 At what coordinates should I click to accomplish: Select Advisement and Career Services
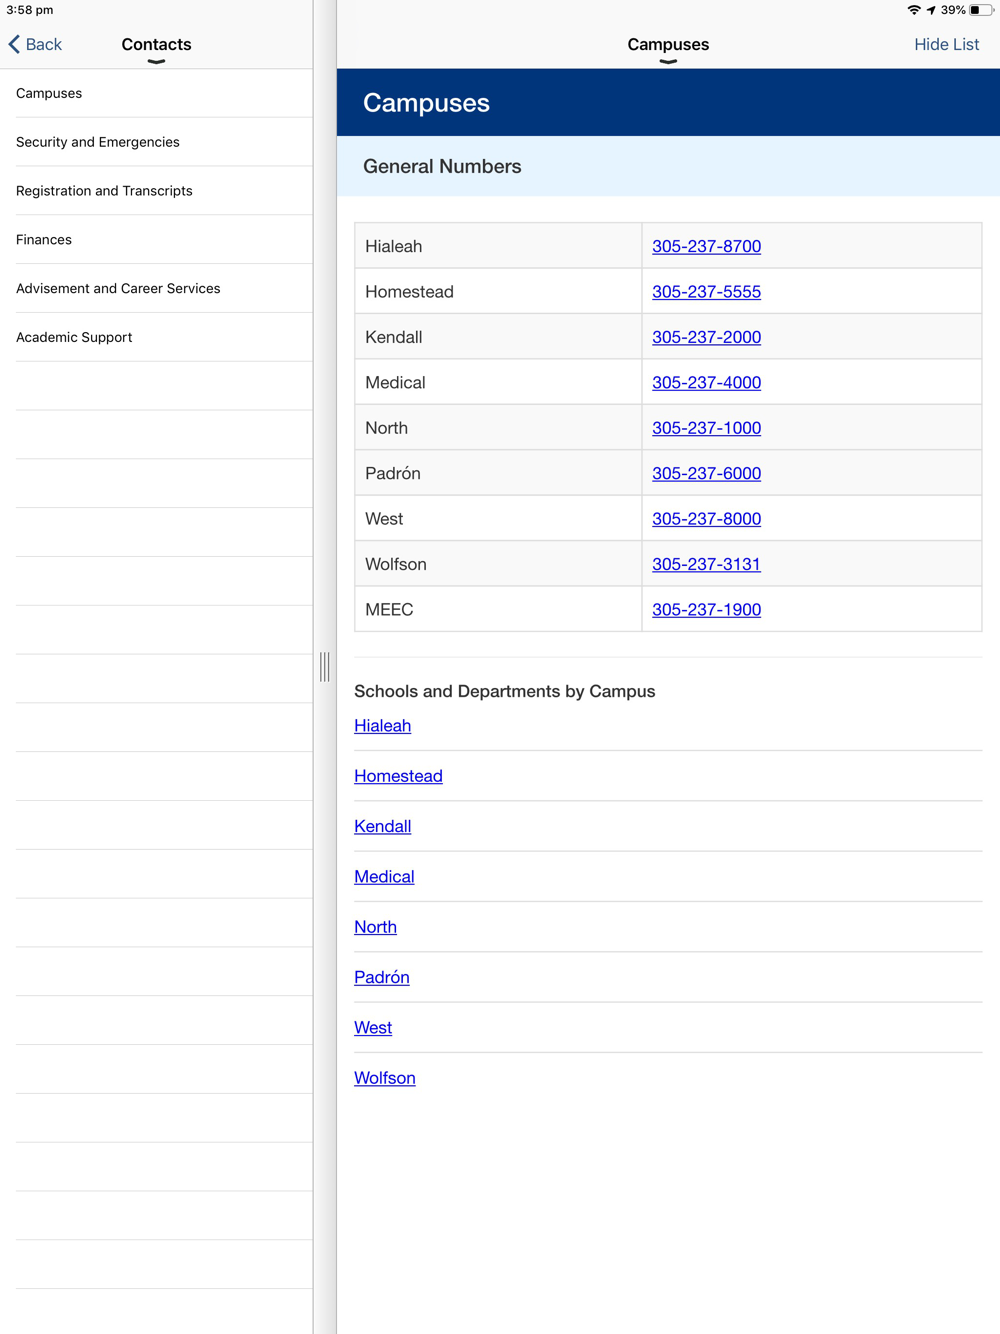[x=156, y=288]
